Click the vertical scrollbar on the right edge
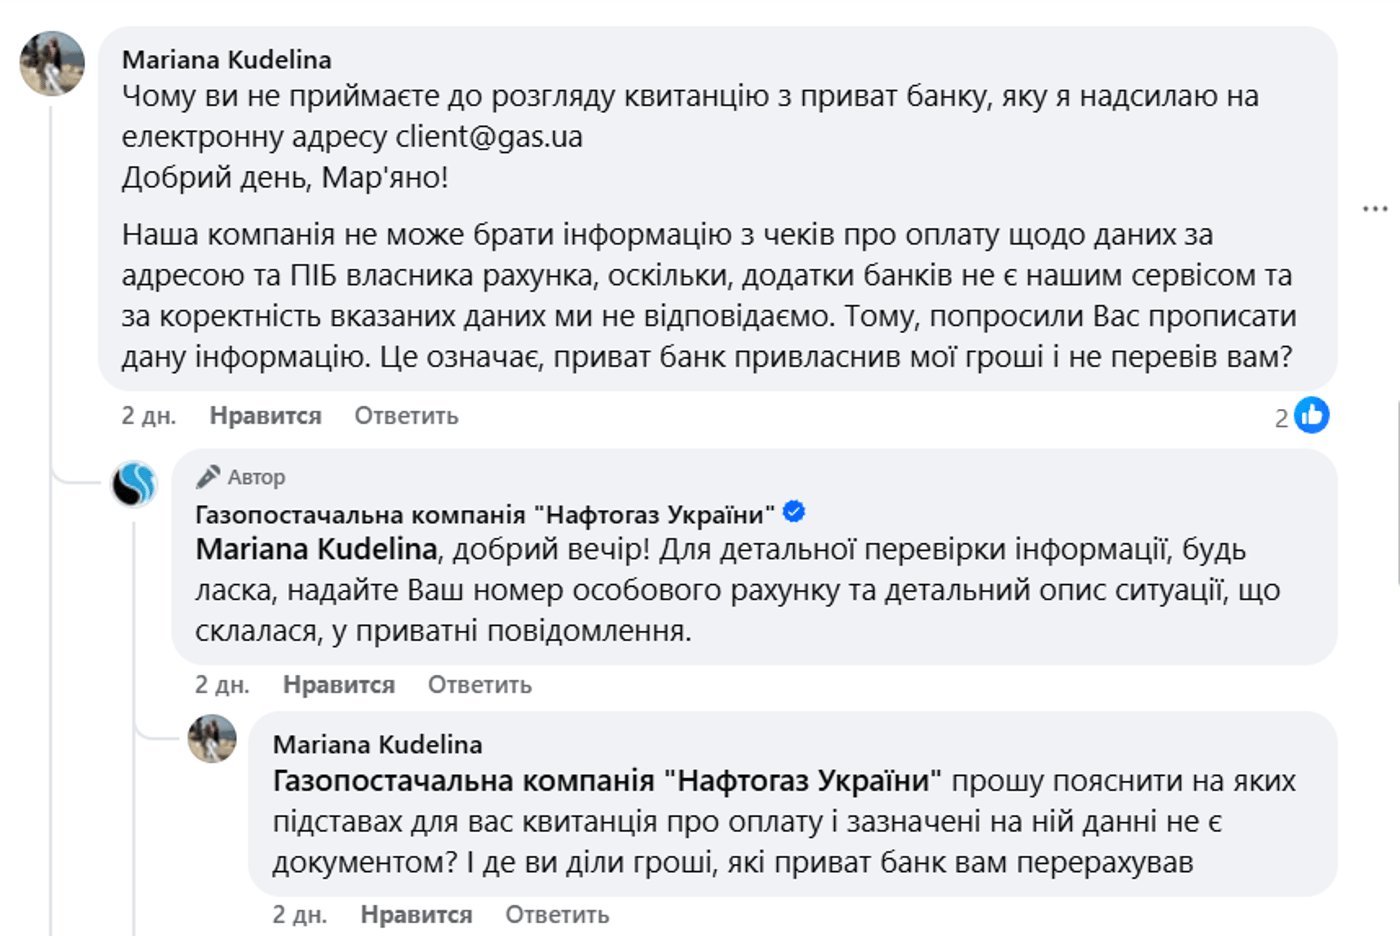The image size is (1400, 936). click(1397, 490)
